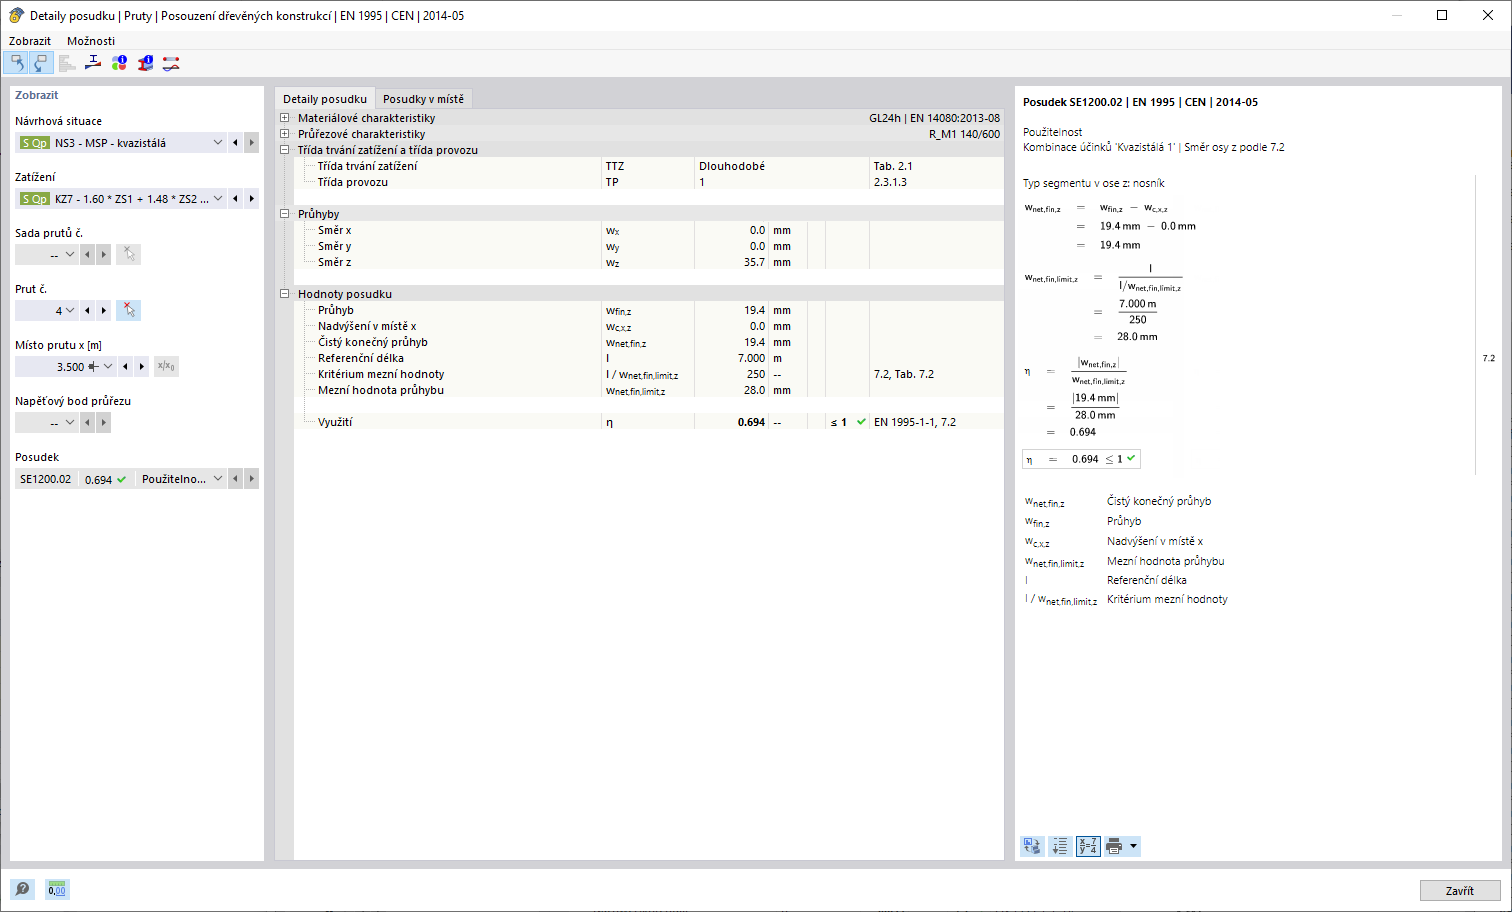Select the Nadvýšení v místě x row

tap(649, 326)
